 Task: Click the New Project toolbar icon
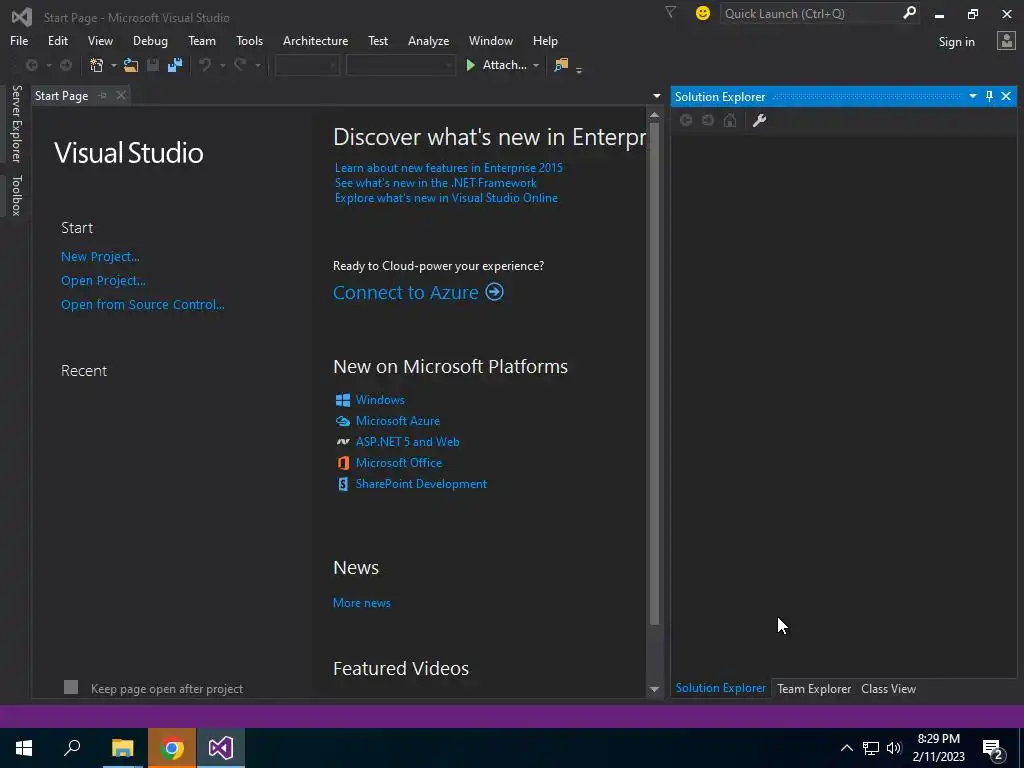[97, 65]
